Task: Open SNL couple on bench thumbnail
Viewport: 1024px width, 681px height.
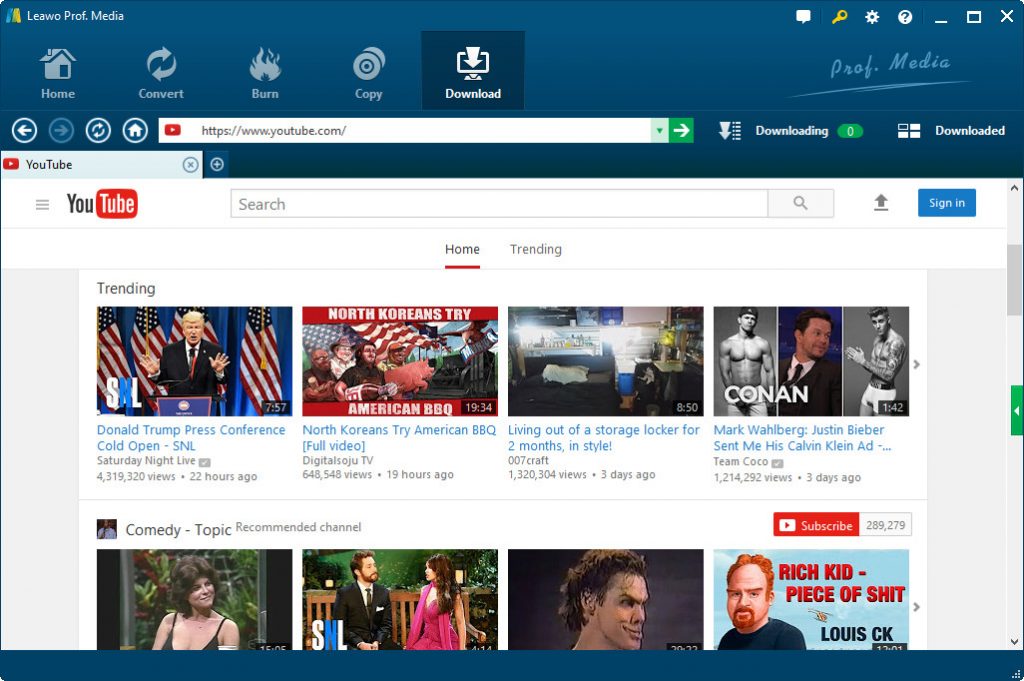Action: click(400, 599)
